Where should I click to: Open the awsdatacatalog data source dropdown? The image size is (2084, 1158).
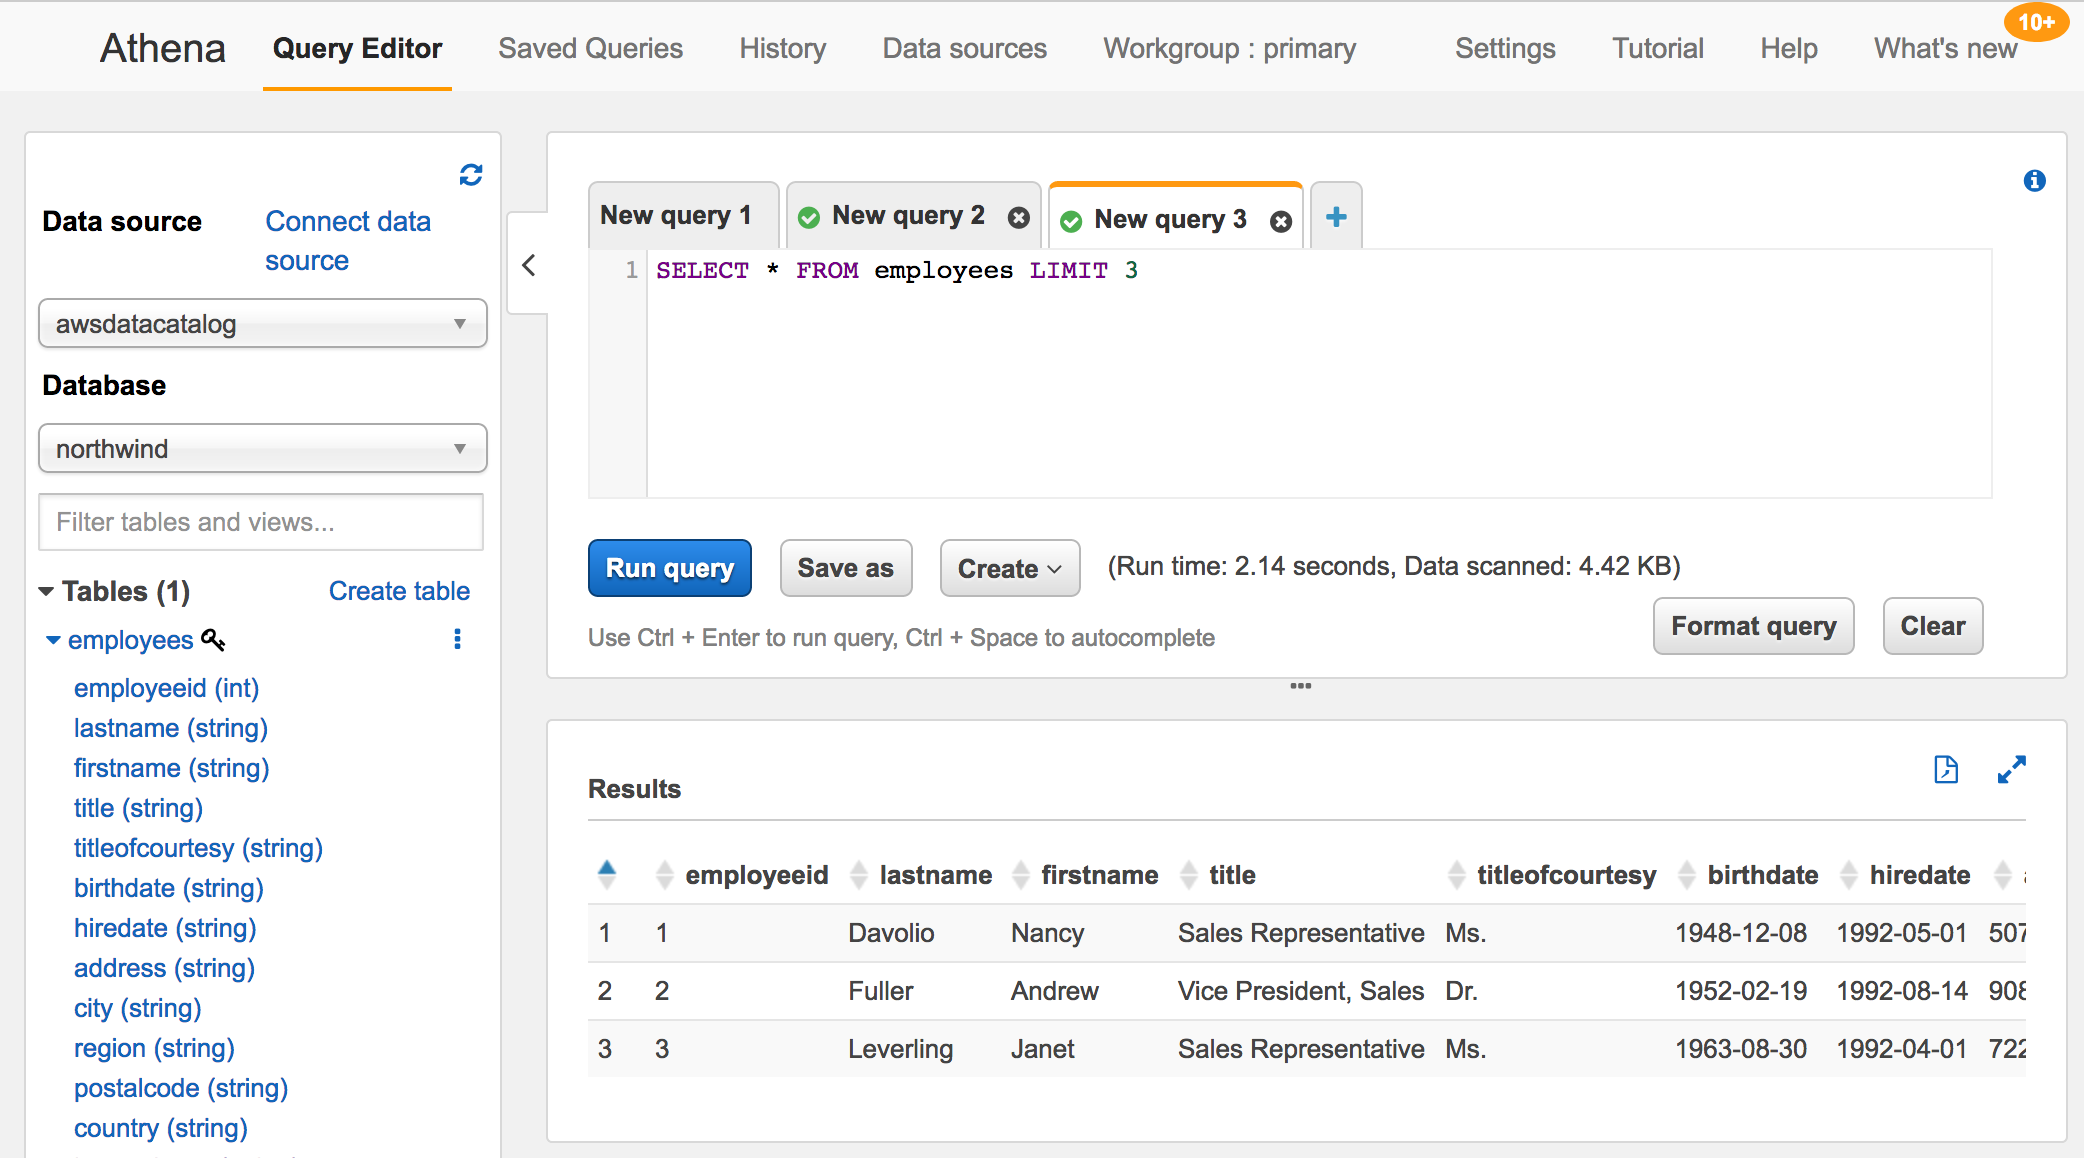pos(262,324)
